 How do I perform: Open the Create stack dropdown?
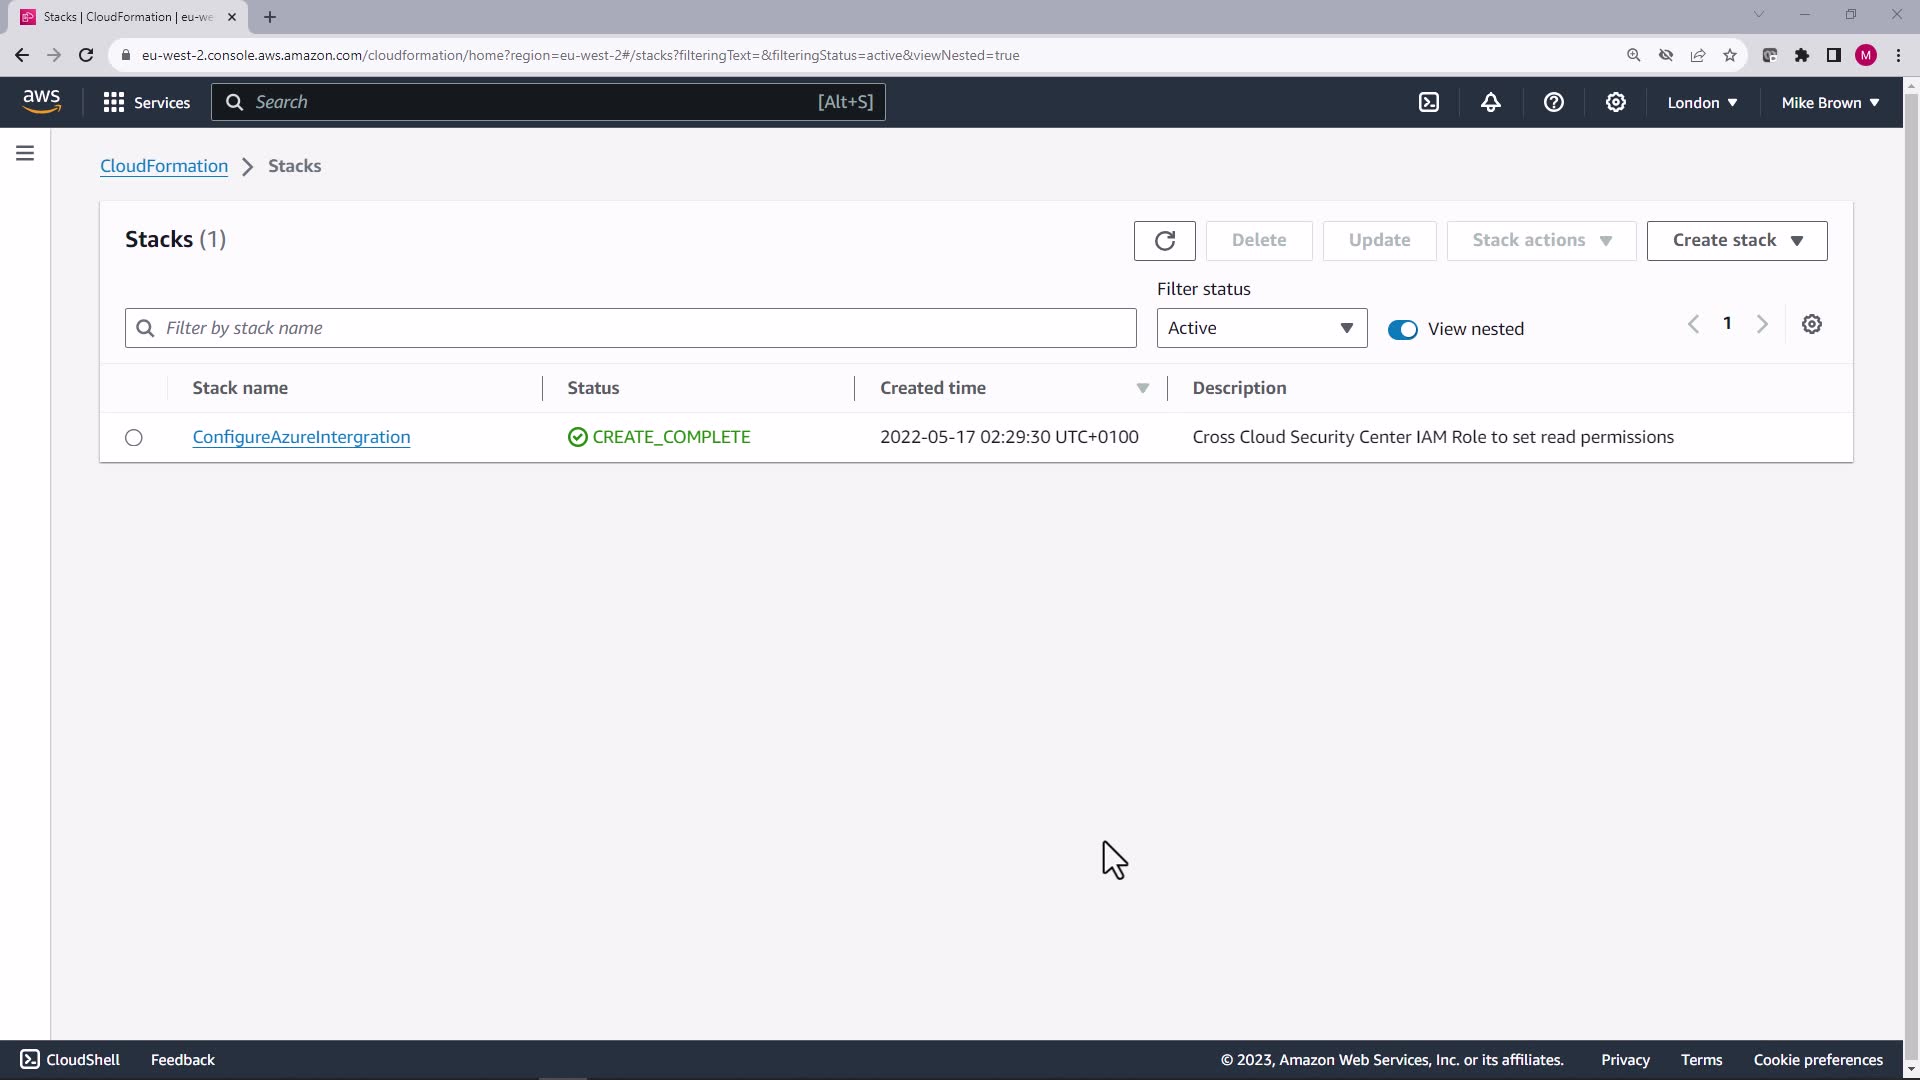pos(1736,241)
